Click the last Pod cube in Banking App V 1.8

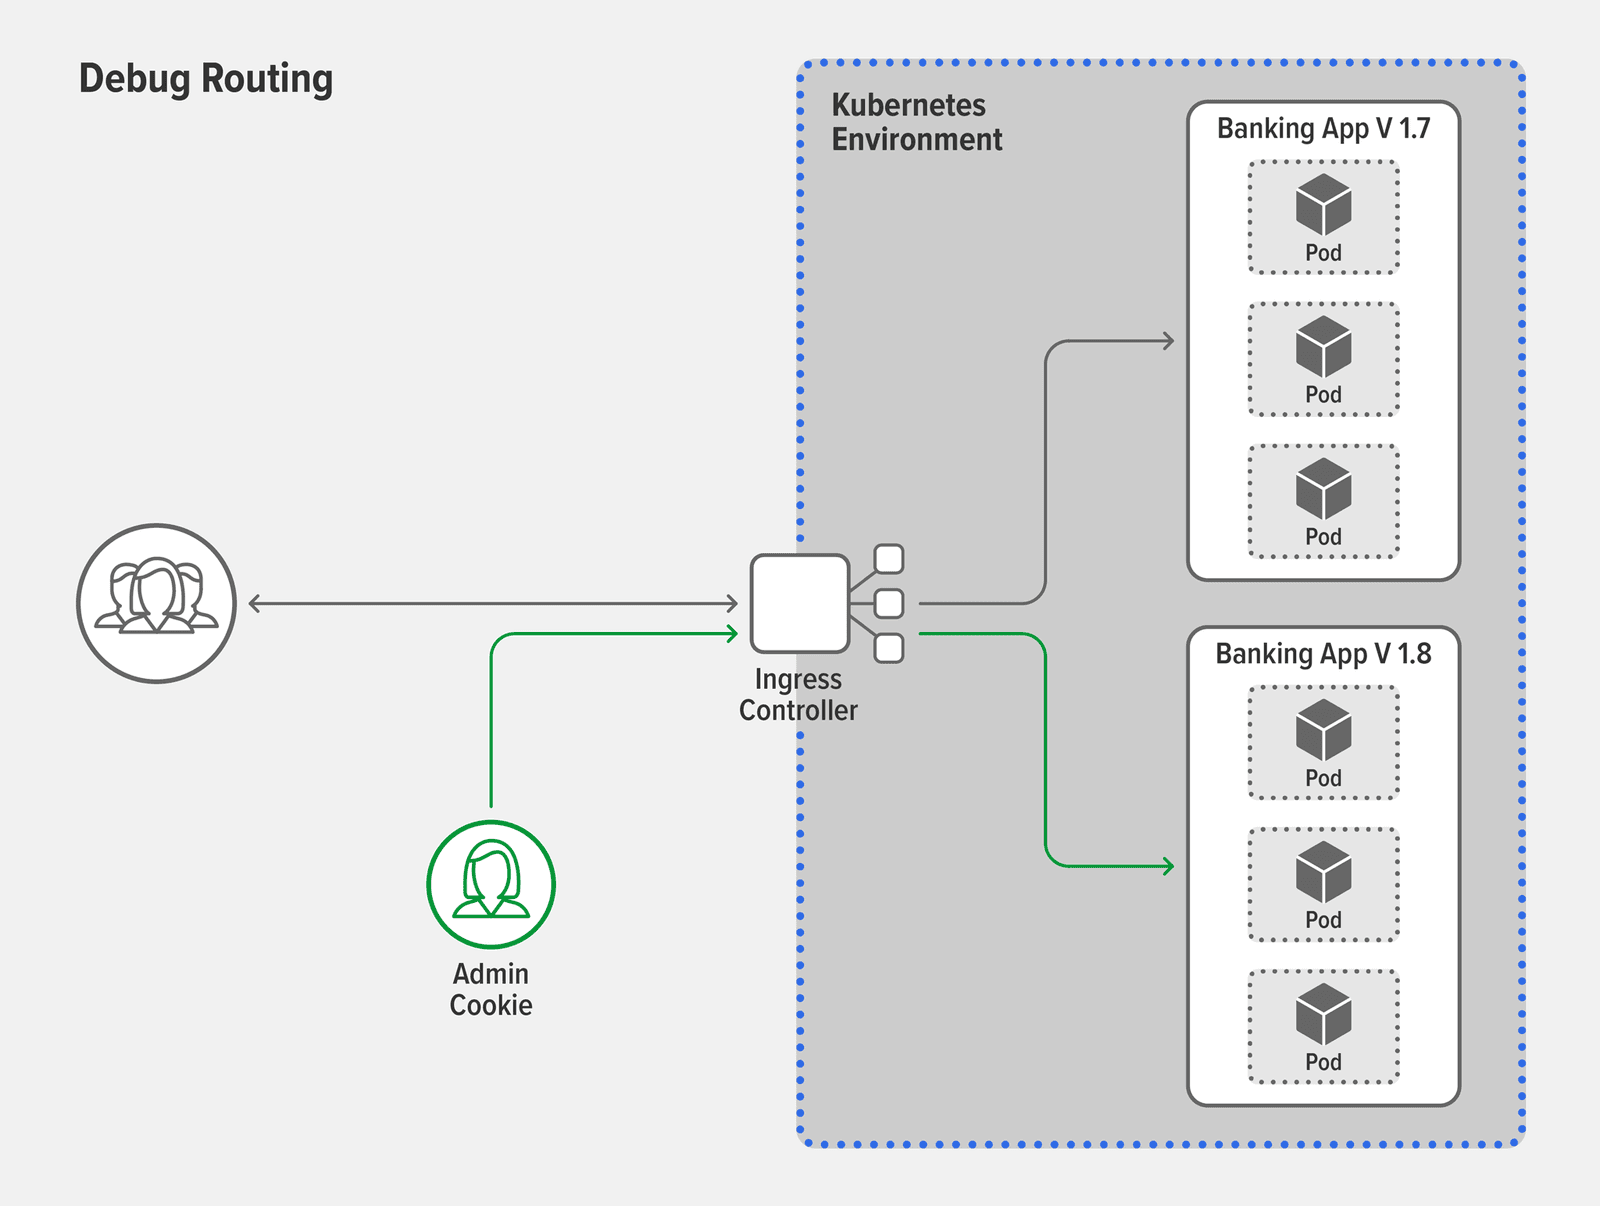pyautogui.click(x=1322, y=1016)
